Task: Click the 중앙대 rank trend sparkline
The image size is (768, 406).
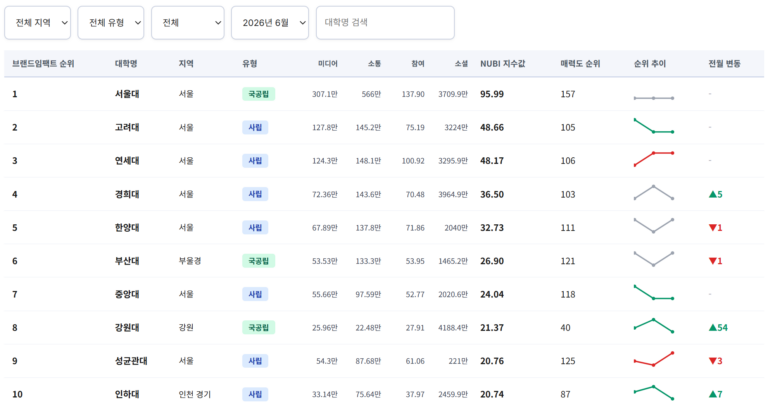Action: point(654,292)
